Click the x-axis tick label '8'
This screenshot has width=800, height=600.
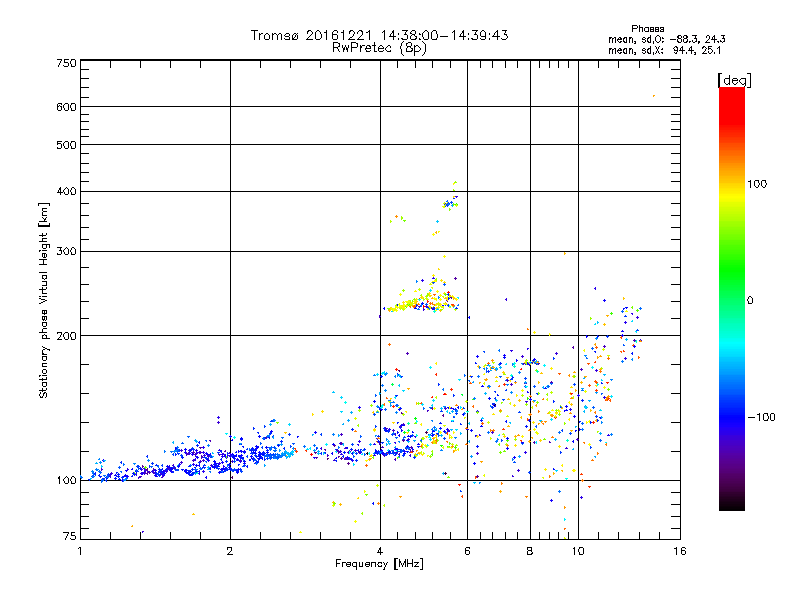coord(530,551)
